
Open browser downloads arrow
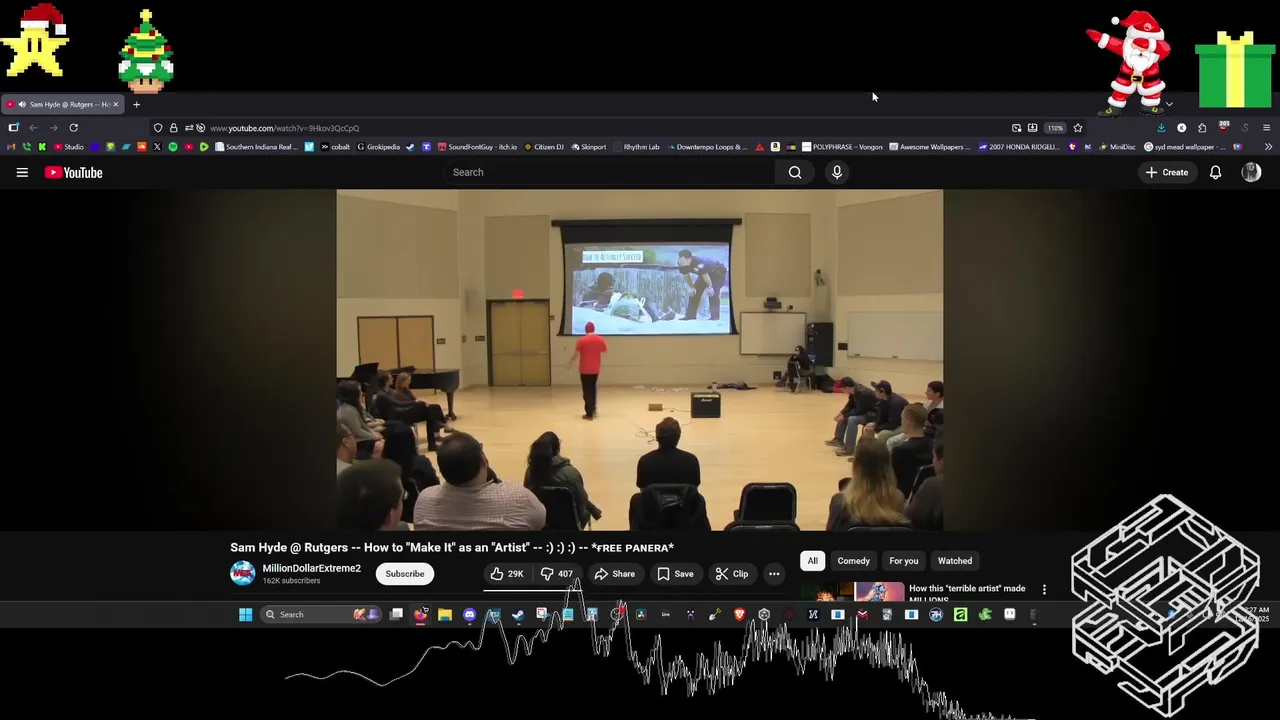(1161, 128)
